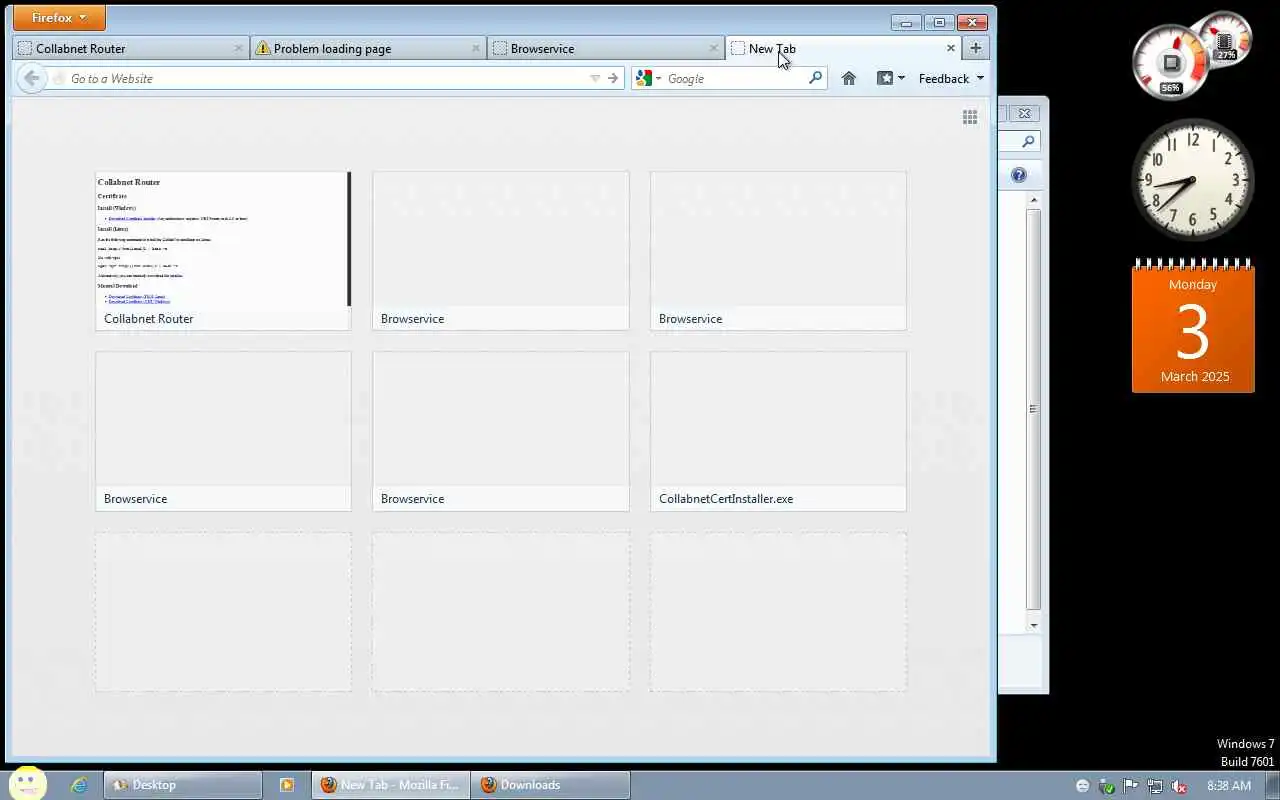Click the CollabnetCertInstaller.exe caption text
Image resolution: width=1280 pixels, height=800 pixels.
726,499
